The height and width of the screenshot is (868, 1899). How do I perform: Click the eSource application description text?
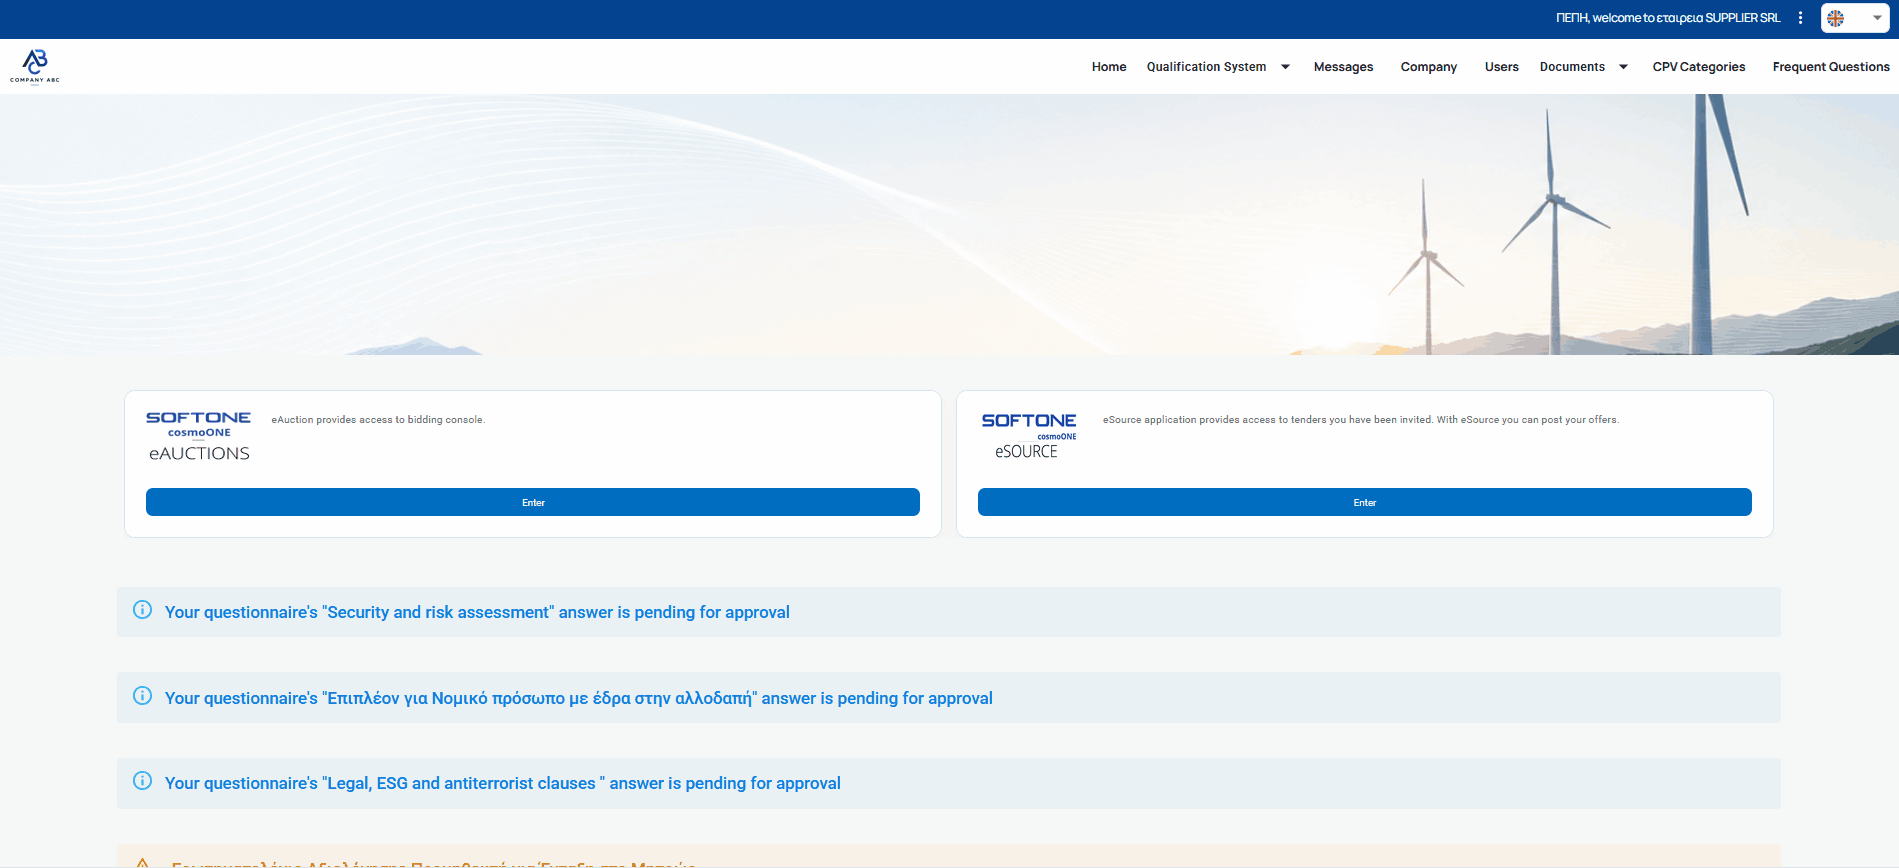tap(1361, 420)
